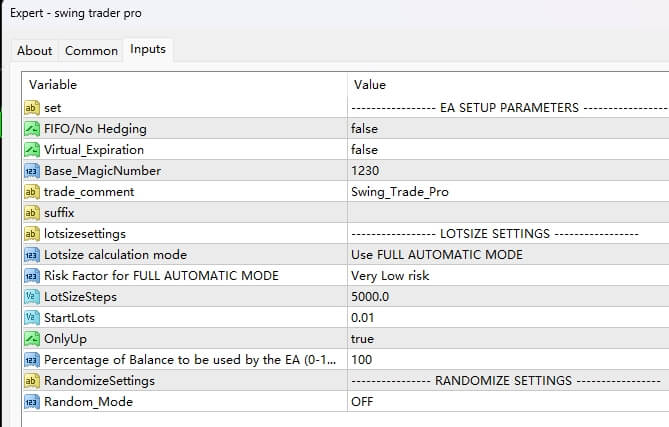Click the boolean icon next to FIFO/No Hedging
Image resolution: width=669 pixels, height=427 pixels.
tap(31, 128)
